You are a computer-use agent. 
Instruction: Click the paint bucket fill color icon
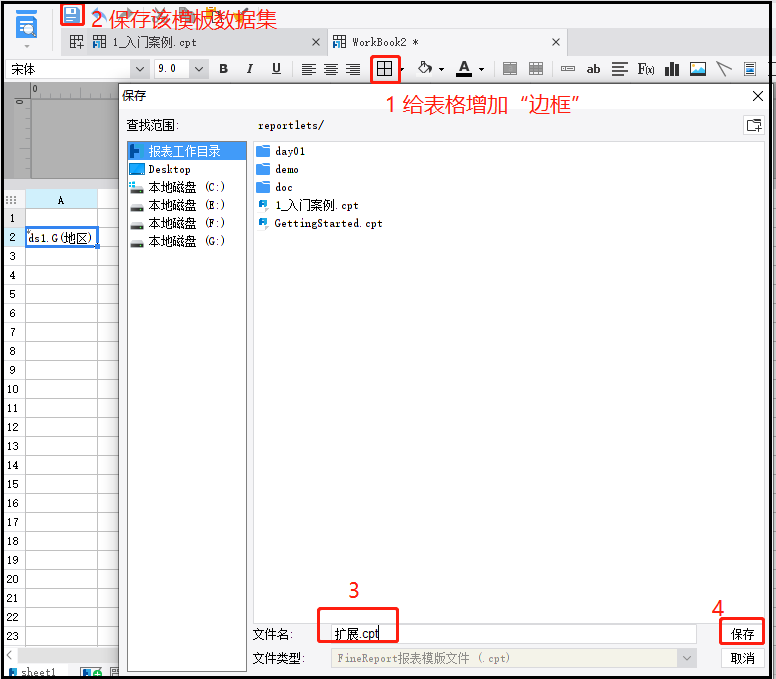(x=425, y=68)
